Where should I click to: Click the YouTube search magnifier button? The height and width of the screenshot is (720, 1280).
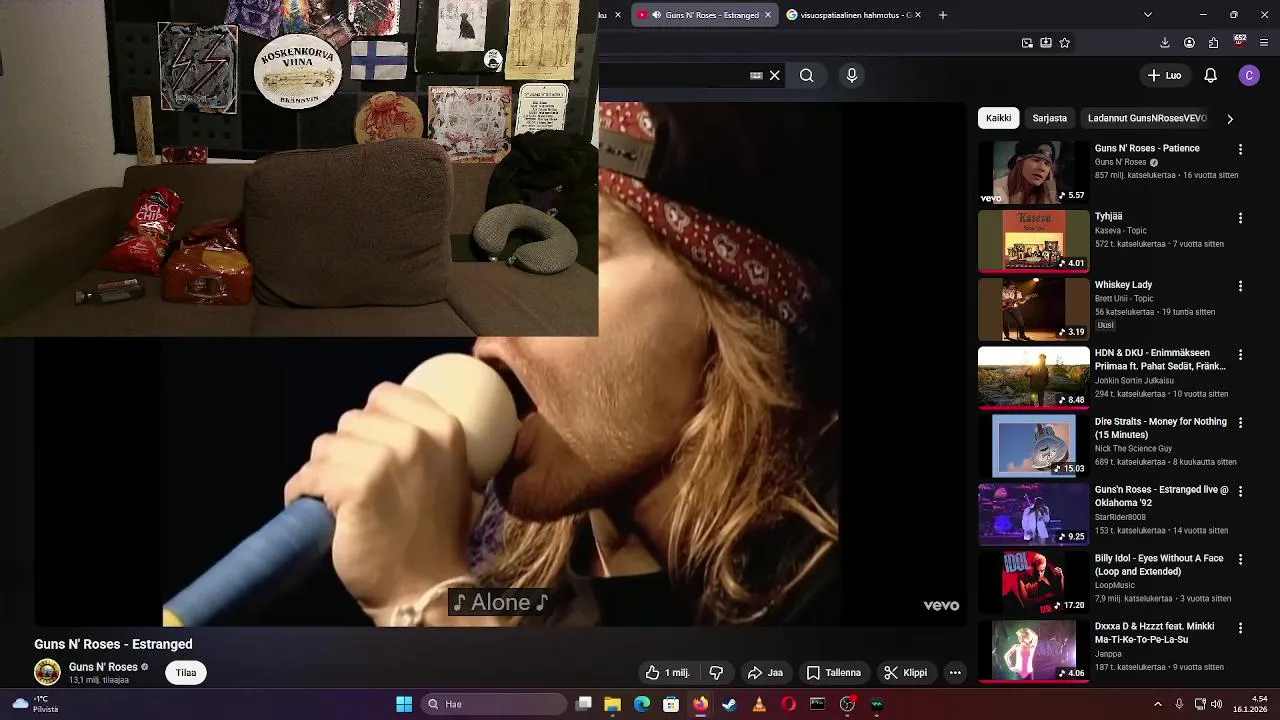[806, 75]
